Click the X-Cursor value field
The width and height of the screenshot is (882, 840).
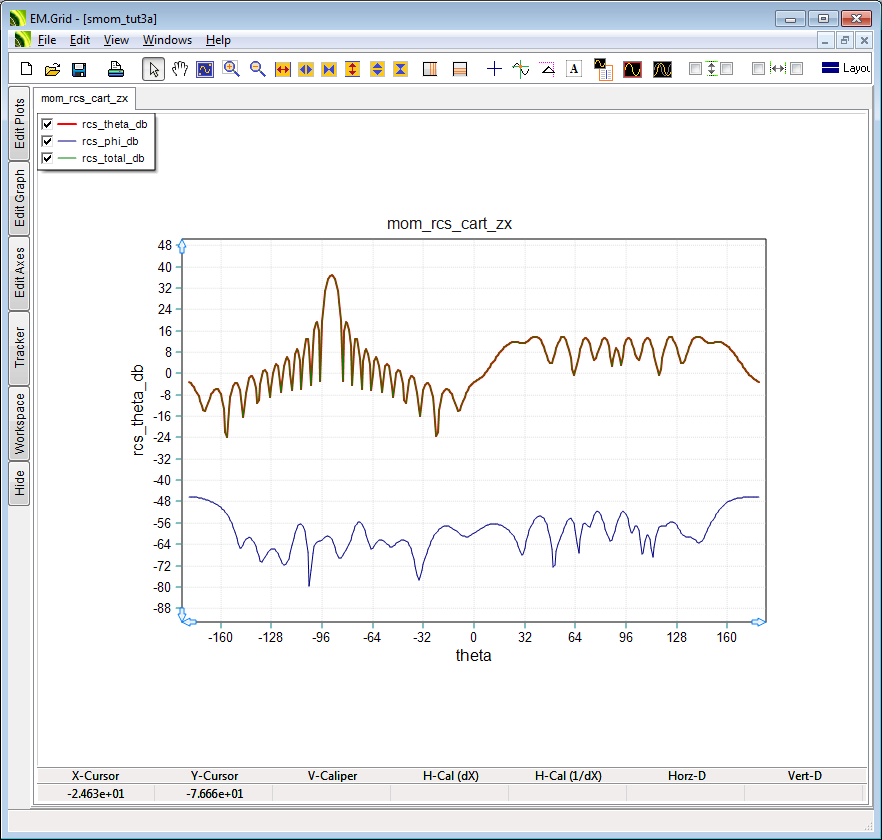tap(96, 793)
